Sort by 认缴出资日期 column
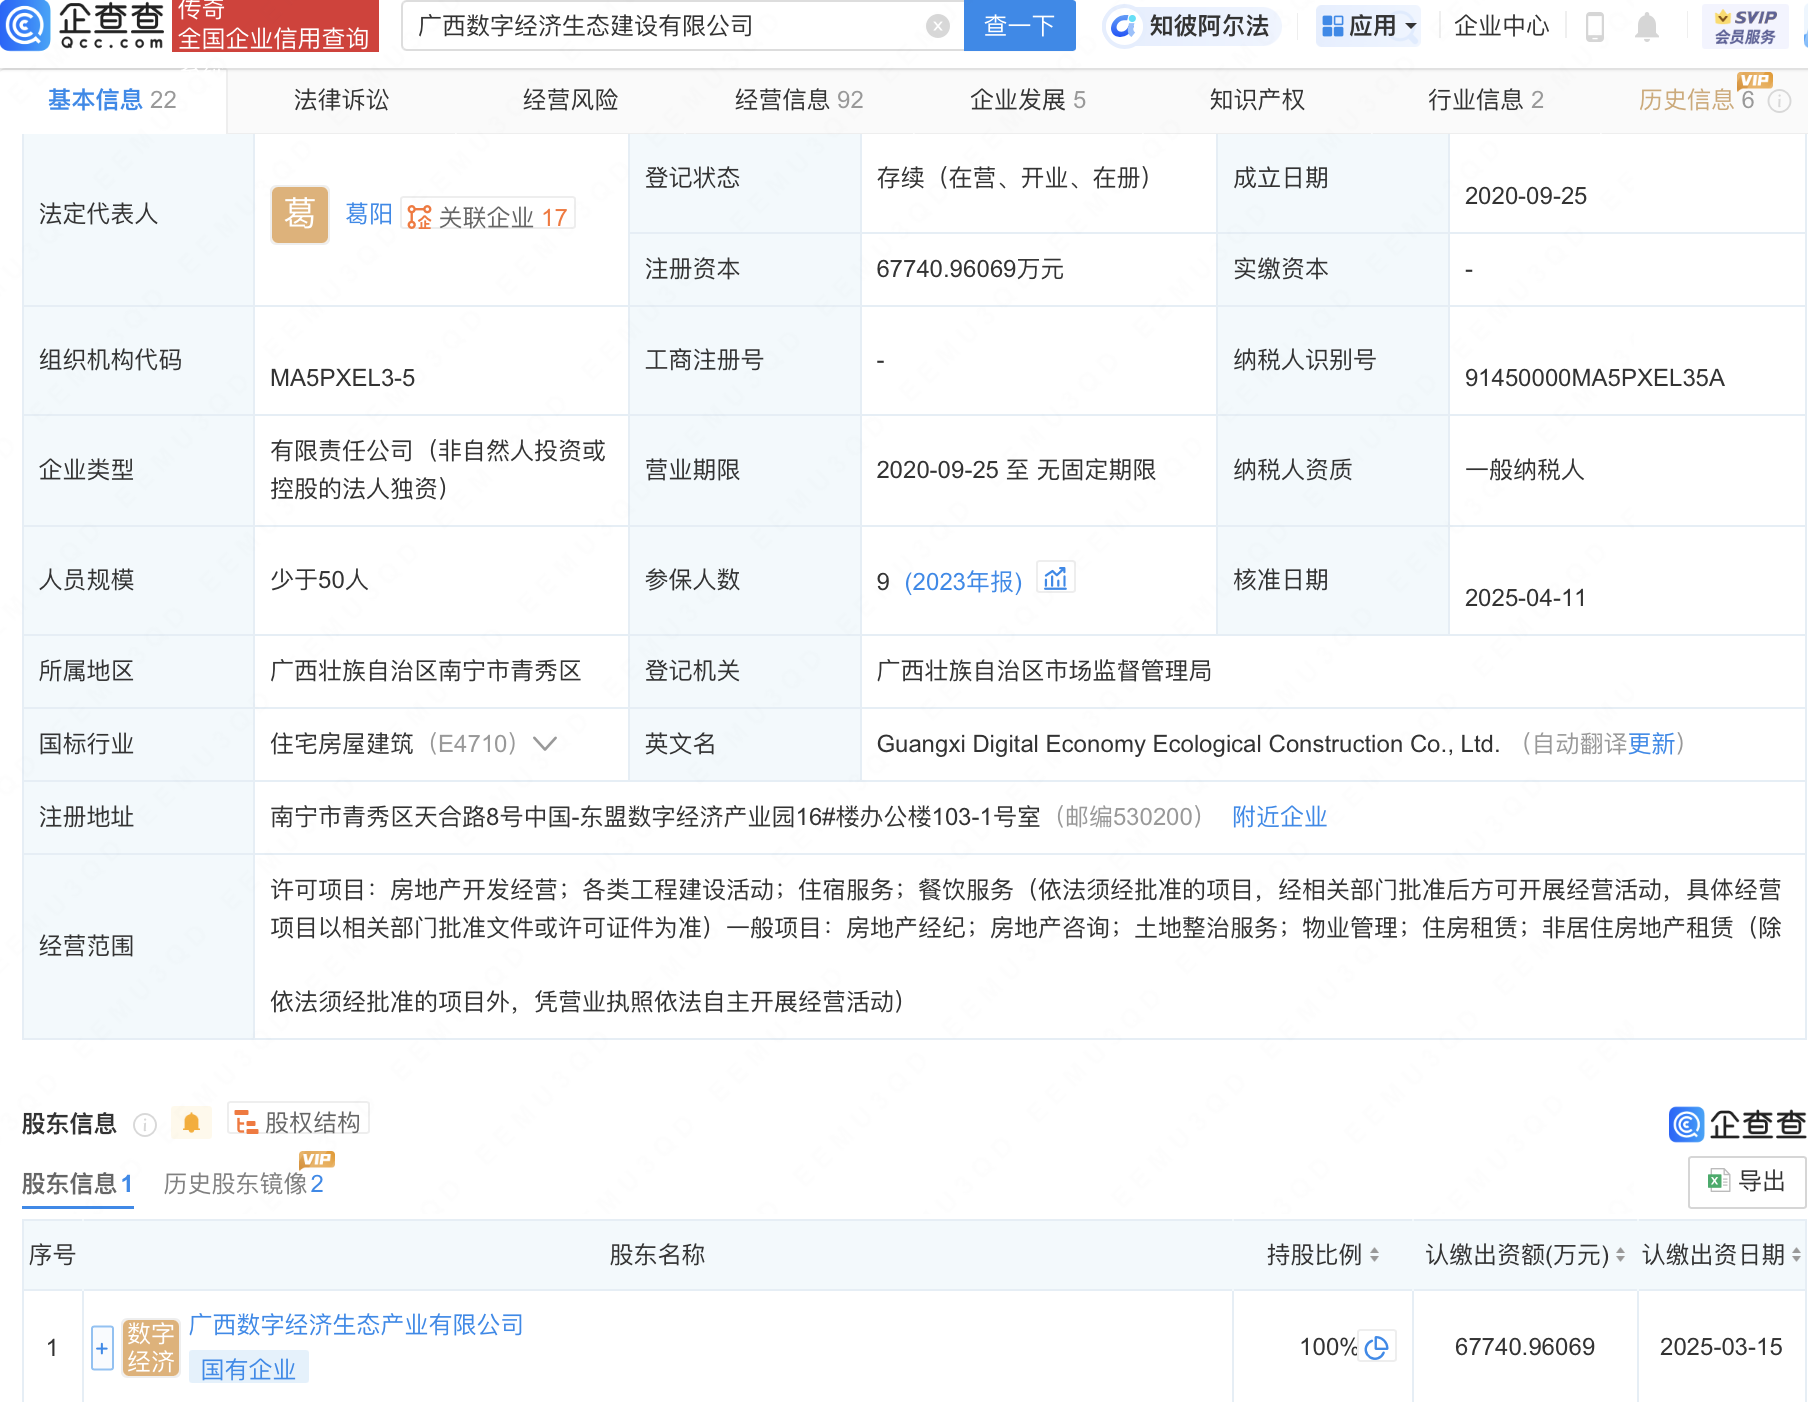Viewport: 1808px width, 1402px height. (x=1796, y=1255)
